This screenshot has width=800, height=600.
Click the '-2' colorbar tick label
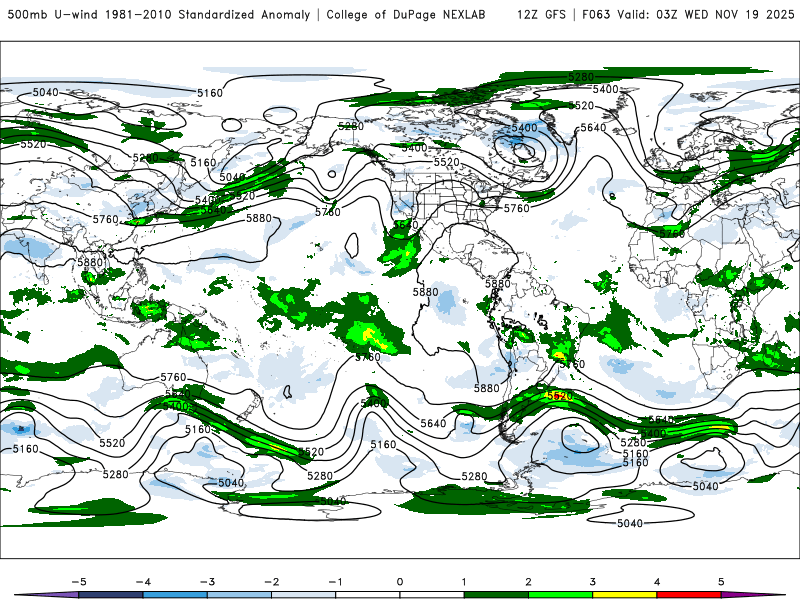pyautogui.click(x=271, y=582)
